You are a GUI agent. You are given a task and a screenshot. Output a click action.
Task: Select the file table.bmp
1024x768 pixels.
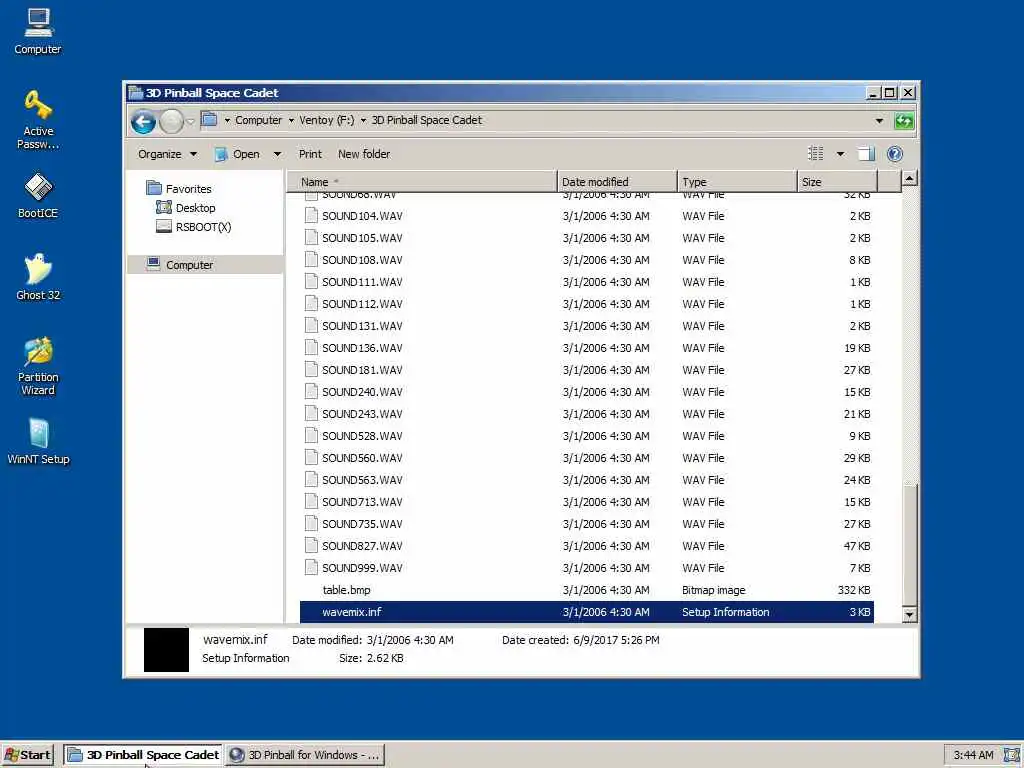[x=346, y=590]
